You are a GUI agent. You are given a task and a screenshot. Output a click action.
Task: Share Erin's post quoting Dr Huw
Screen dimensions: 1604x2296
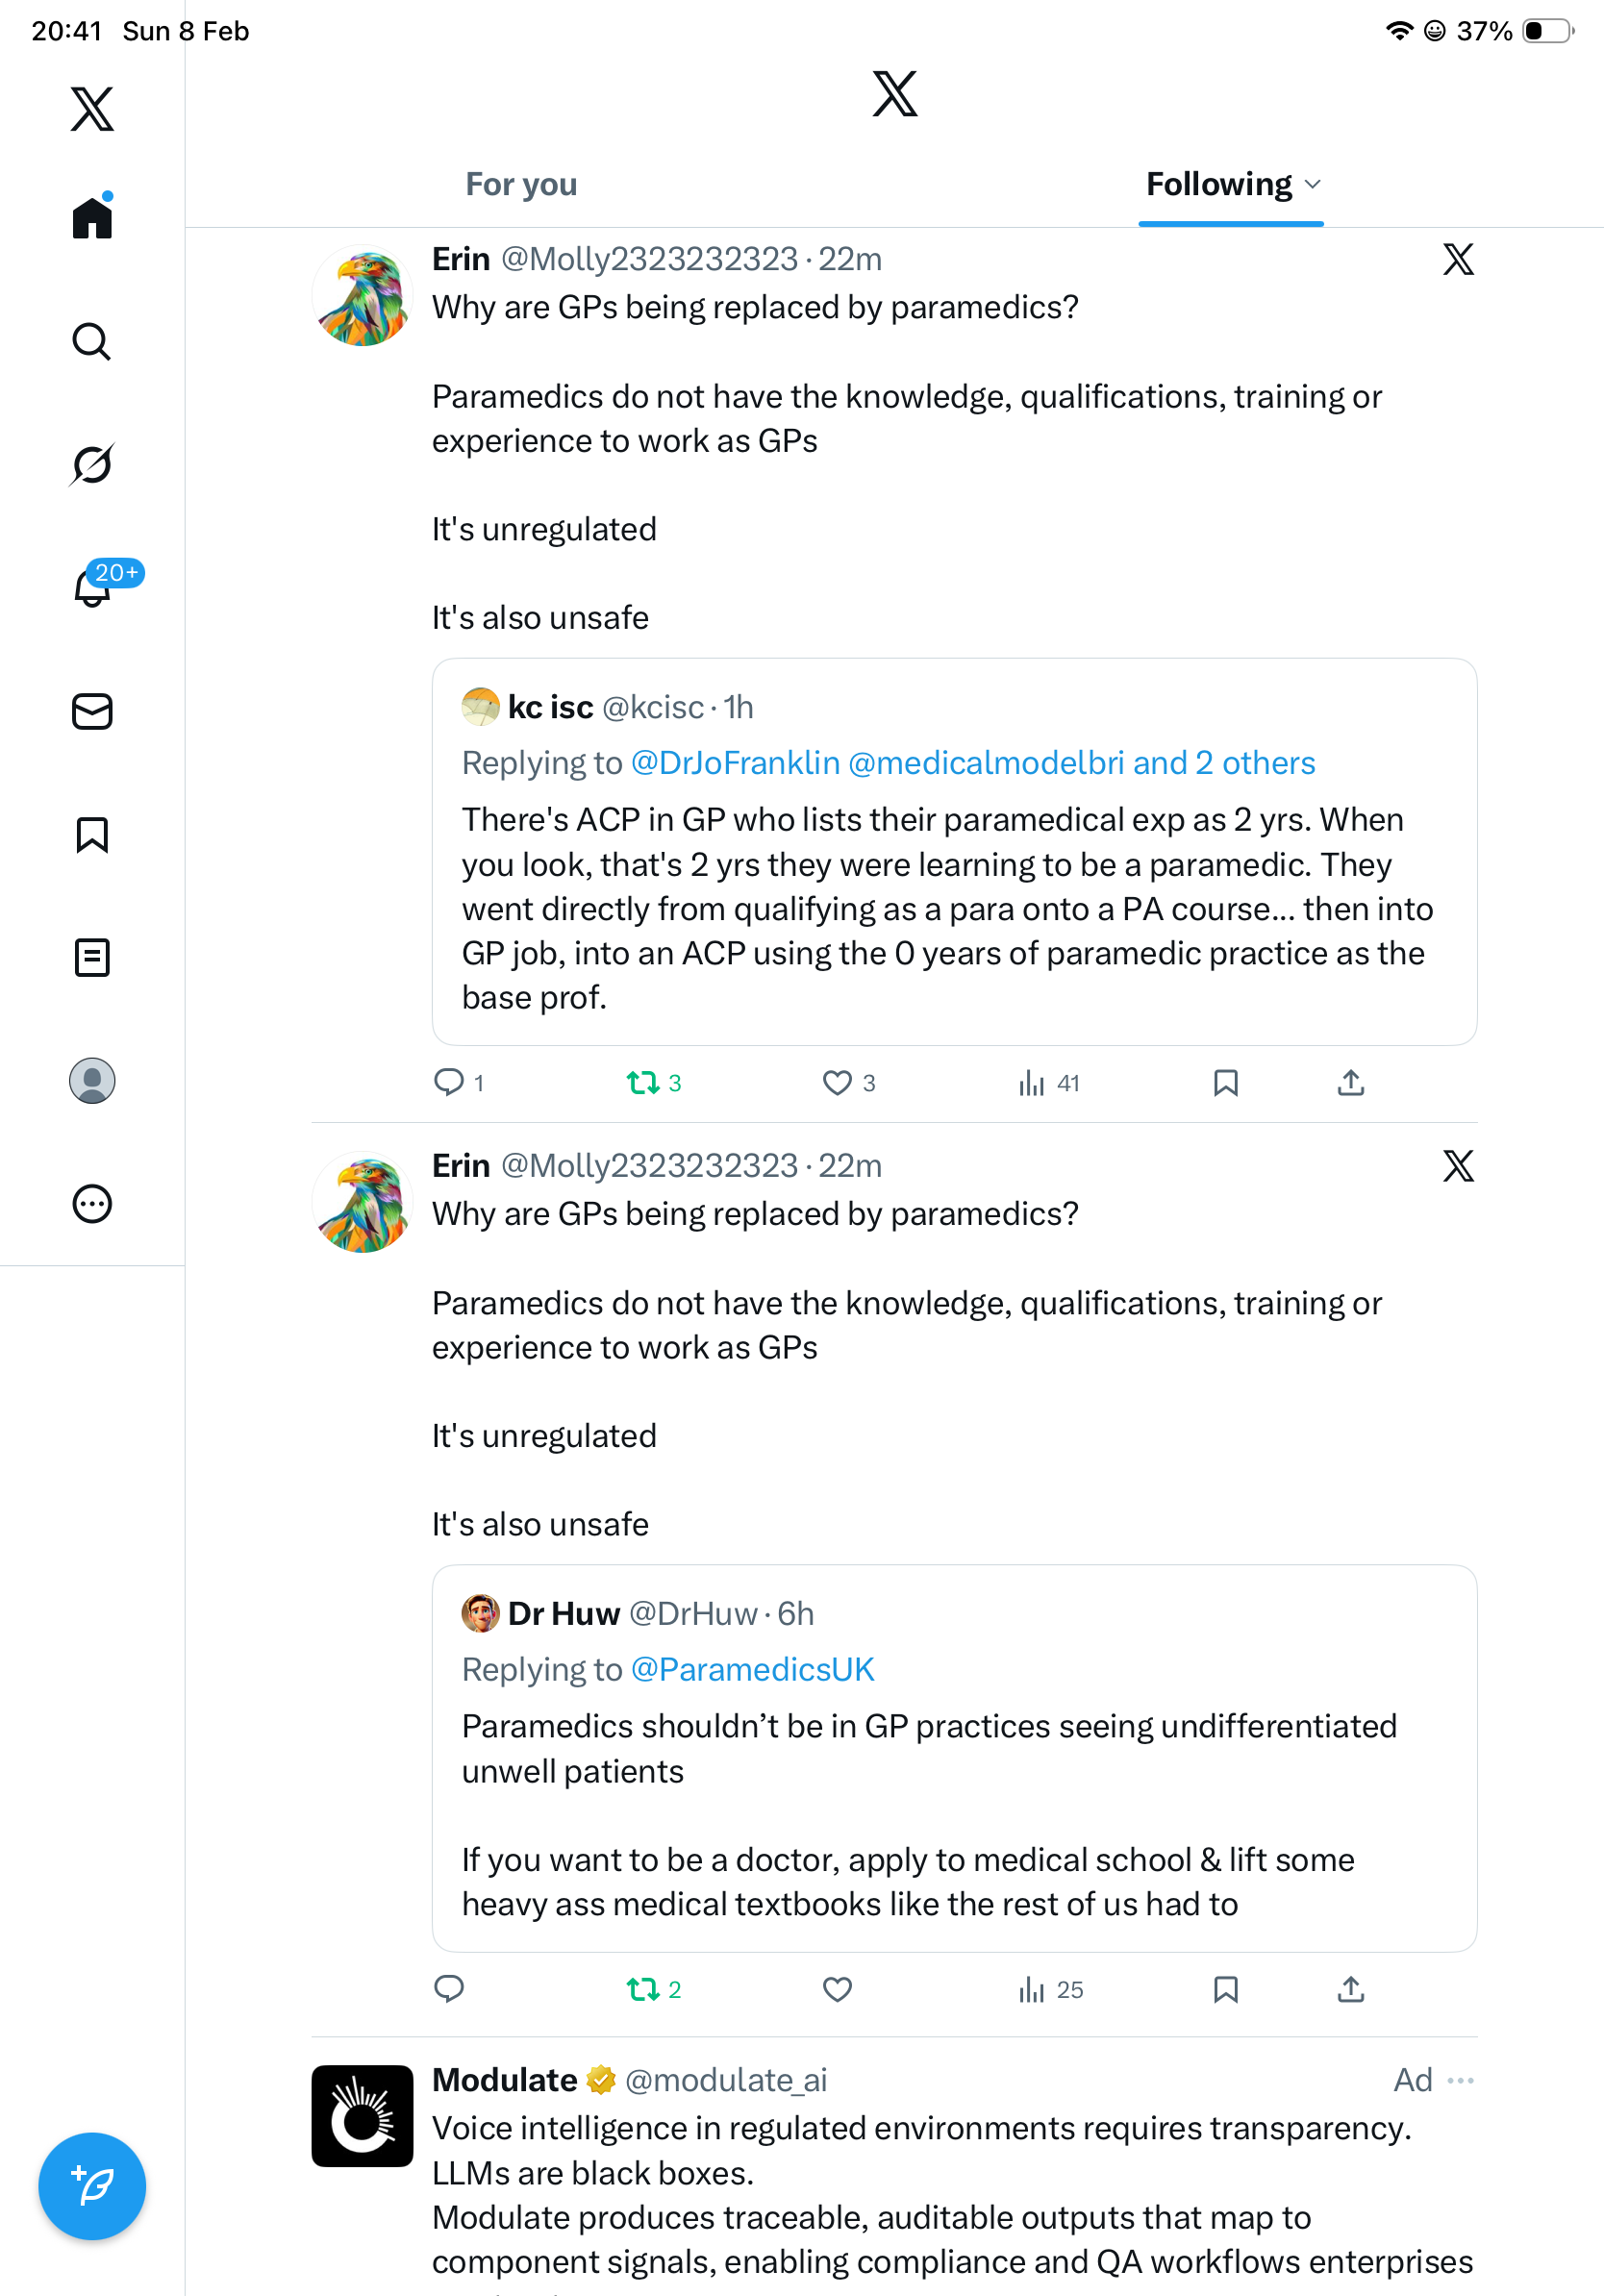[x=1350, y=1989]
